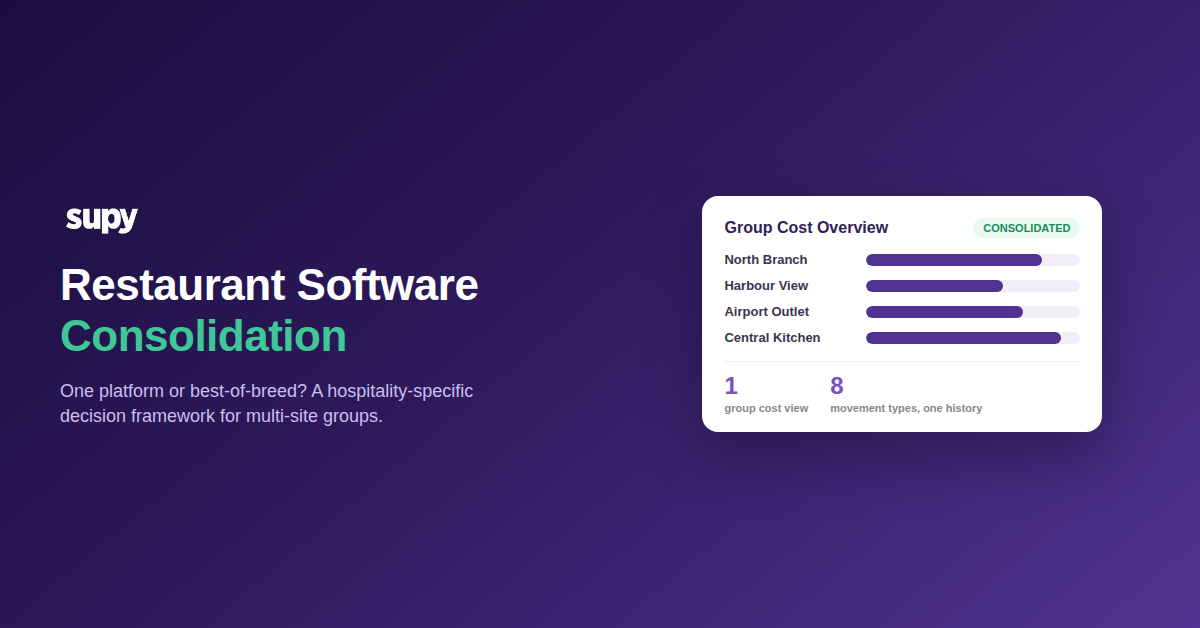1200x628 pixels.
Task: Click the green 'Consolidation' heading
Action: click(203, 336)
